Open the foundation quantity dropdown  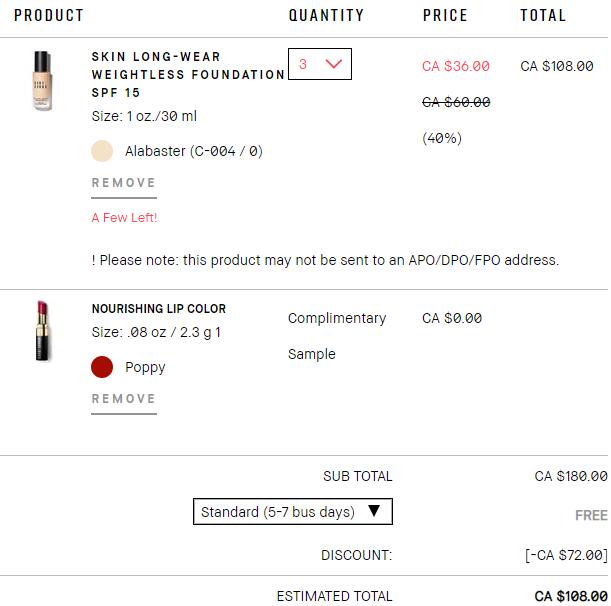[319, 64]
